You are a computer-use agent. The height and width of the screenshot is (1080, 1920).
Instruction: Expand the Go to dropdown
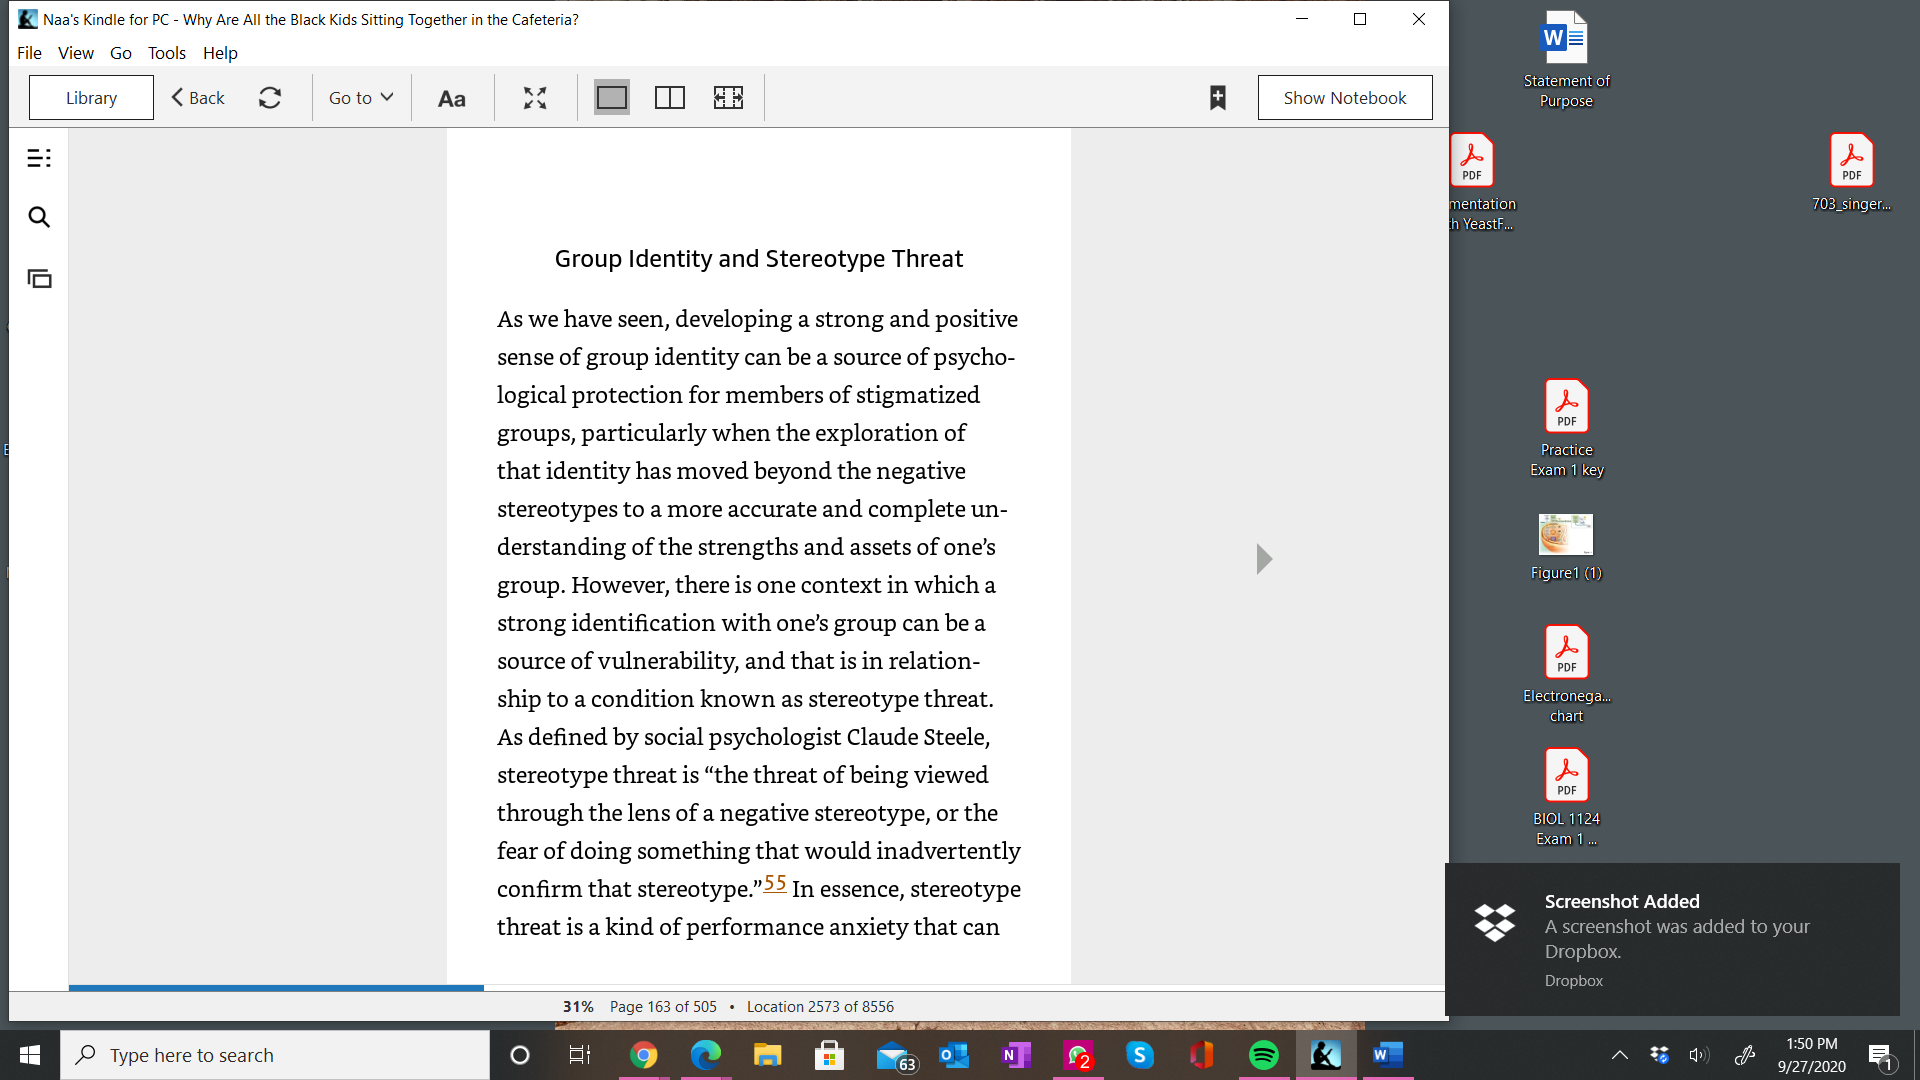[x=361, y=97]
